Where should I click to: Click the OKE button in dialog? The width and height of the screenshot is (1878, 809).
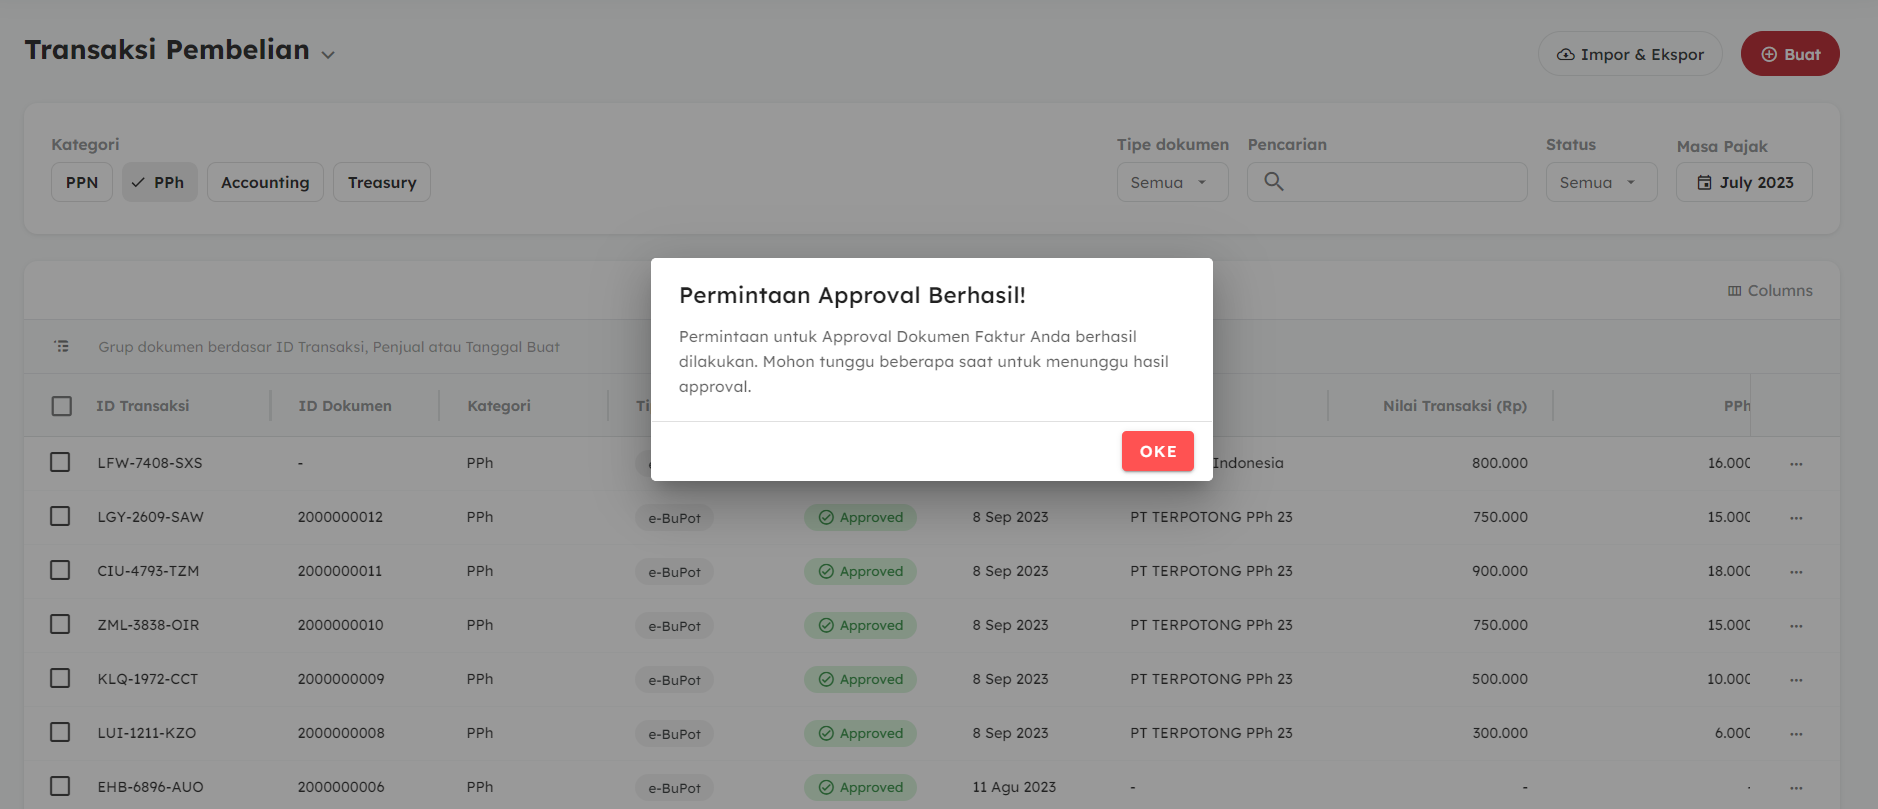pyautogui.click(x=1157, y=451)
